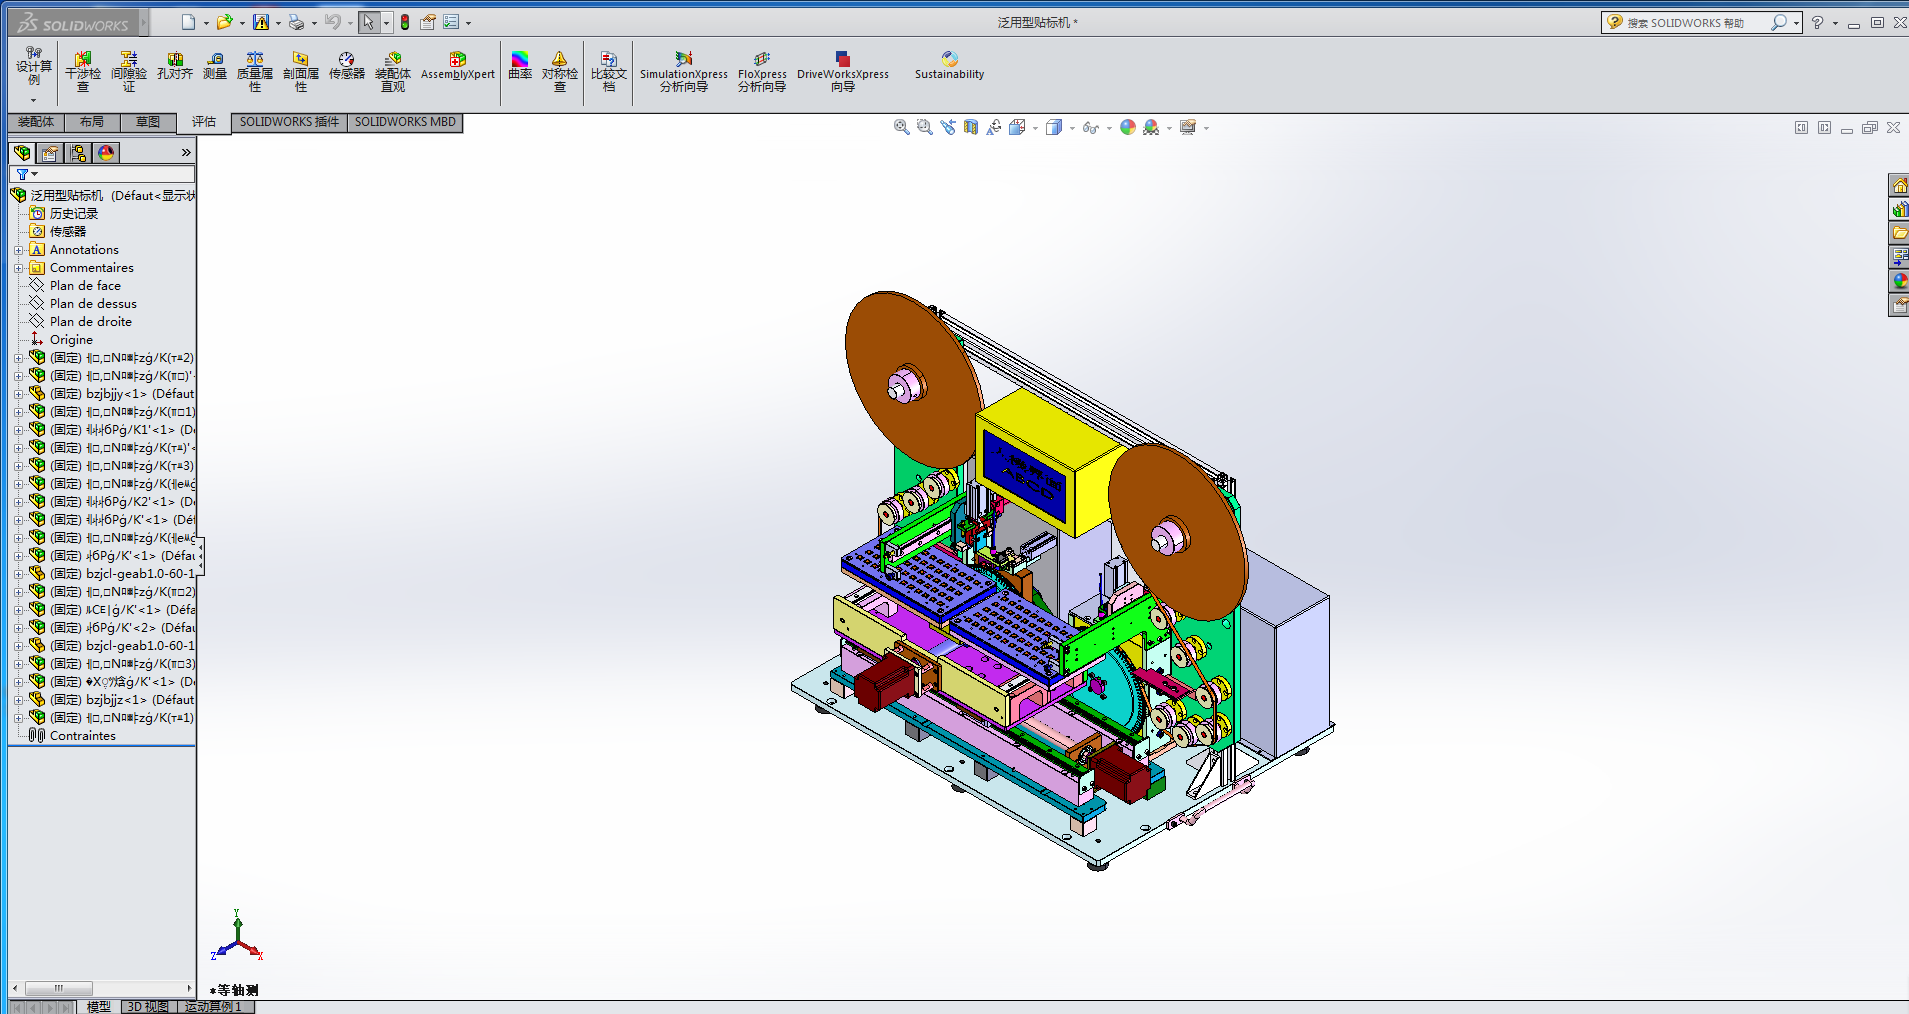This screenshot has height=1014, width=1909.
Task: Open the 传感器 sensor tool
Action: pyautogui.click(x=346, y=66)
